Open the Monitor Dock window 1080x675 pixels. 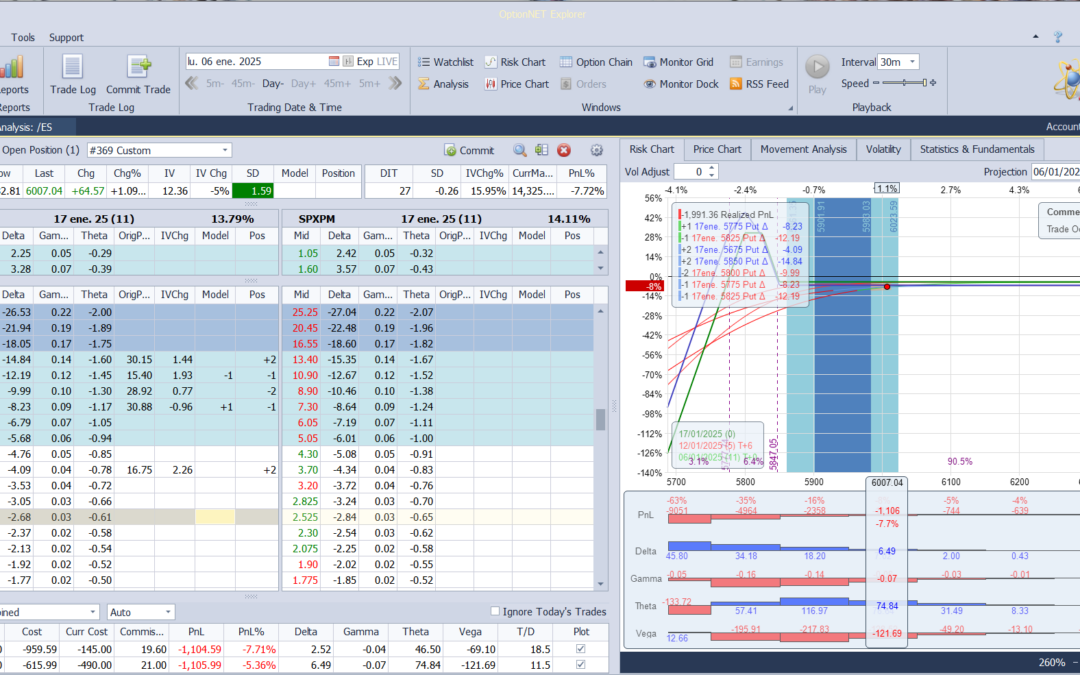coord(681,84)
